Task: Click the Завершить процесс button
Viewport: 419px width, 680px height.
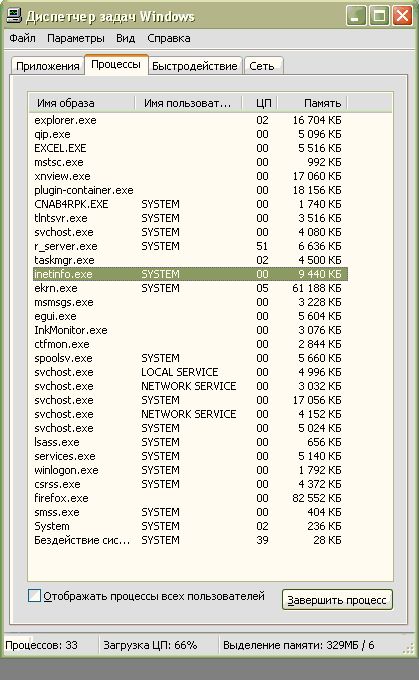Action: 337,600
